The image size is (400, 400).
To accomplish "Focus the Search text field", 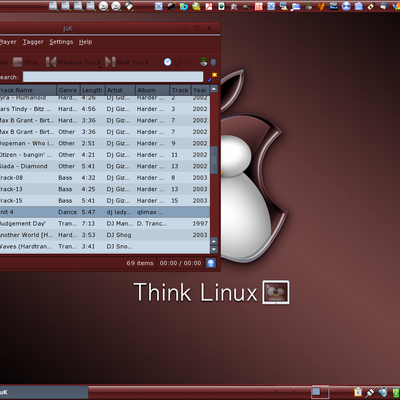I will (x=113, y=77).
